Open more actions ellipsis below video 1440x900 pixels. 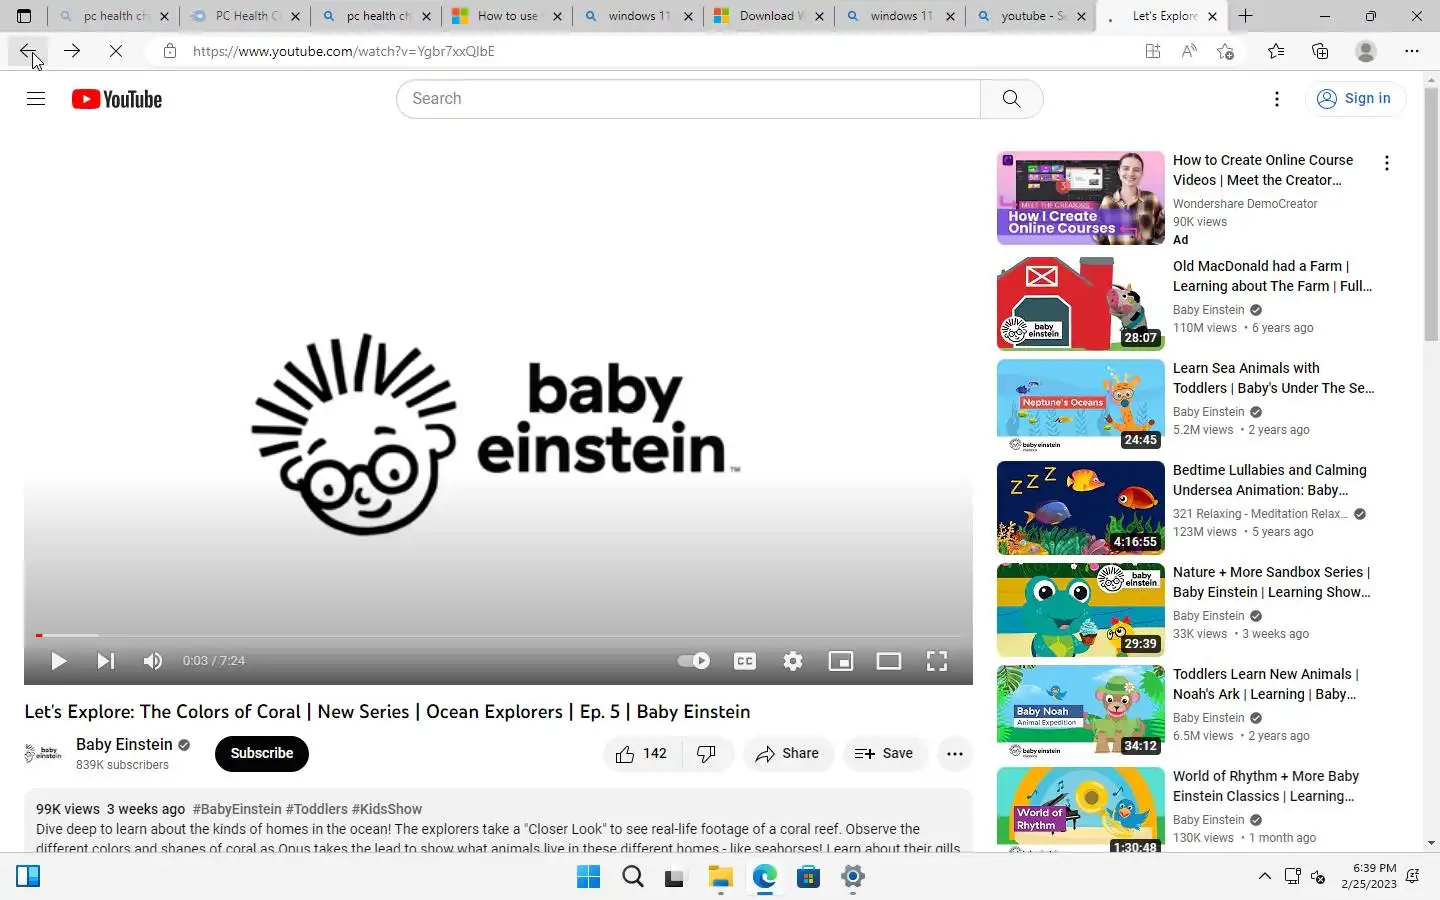pyautogui.click(x=955, y=754)
